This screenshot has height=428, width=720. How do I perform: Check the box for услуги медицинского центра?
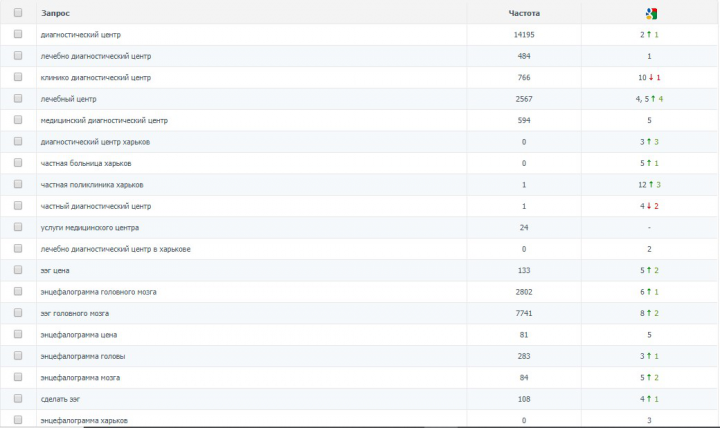click(x=18, y=227)
